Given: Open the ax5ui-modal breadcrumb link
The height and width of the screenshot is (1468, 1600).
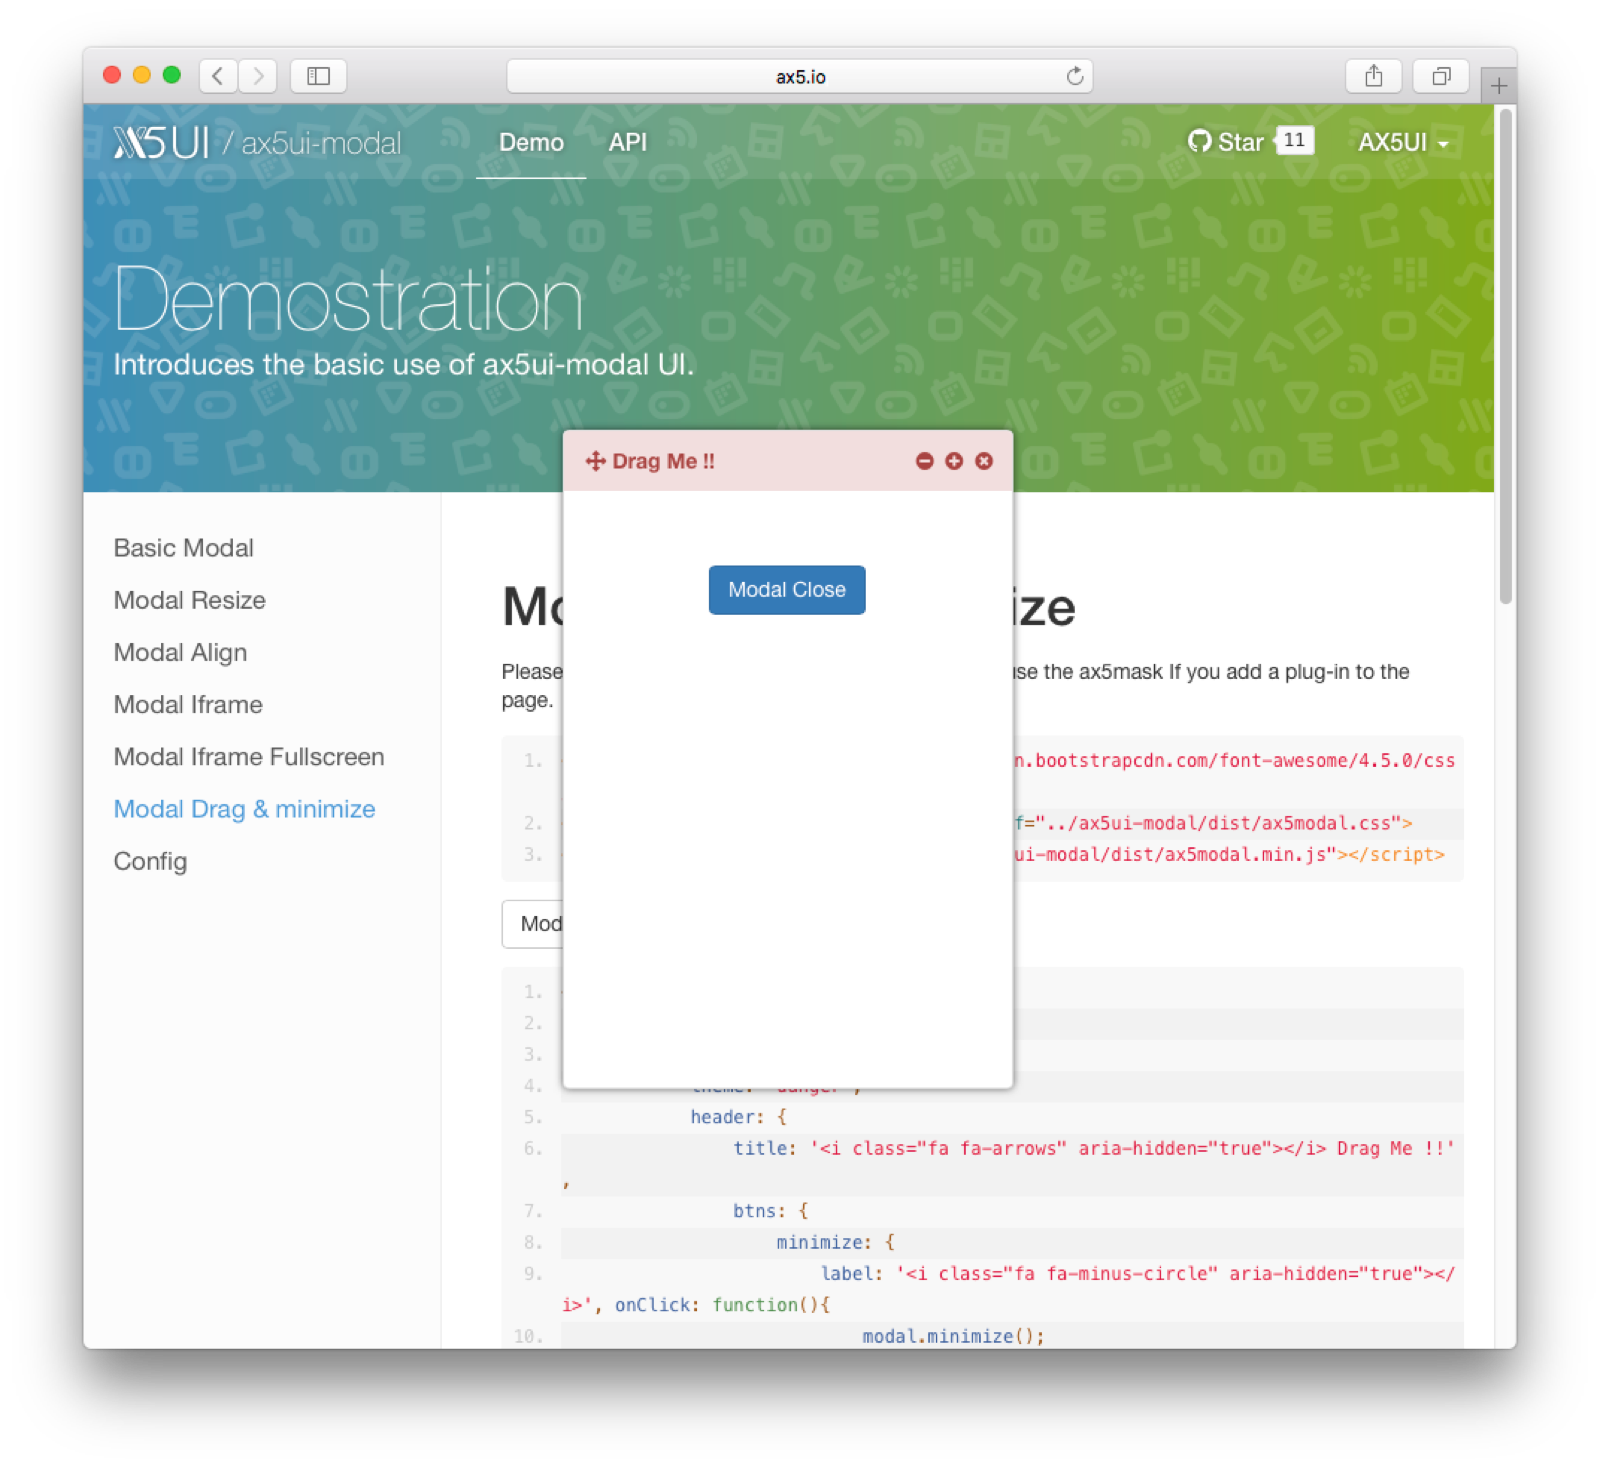Looking at the screenshot, I should 321,143.
